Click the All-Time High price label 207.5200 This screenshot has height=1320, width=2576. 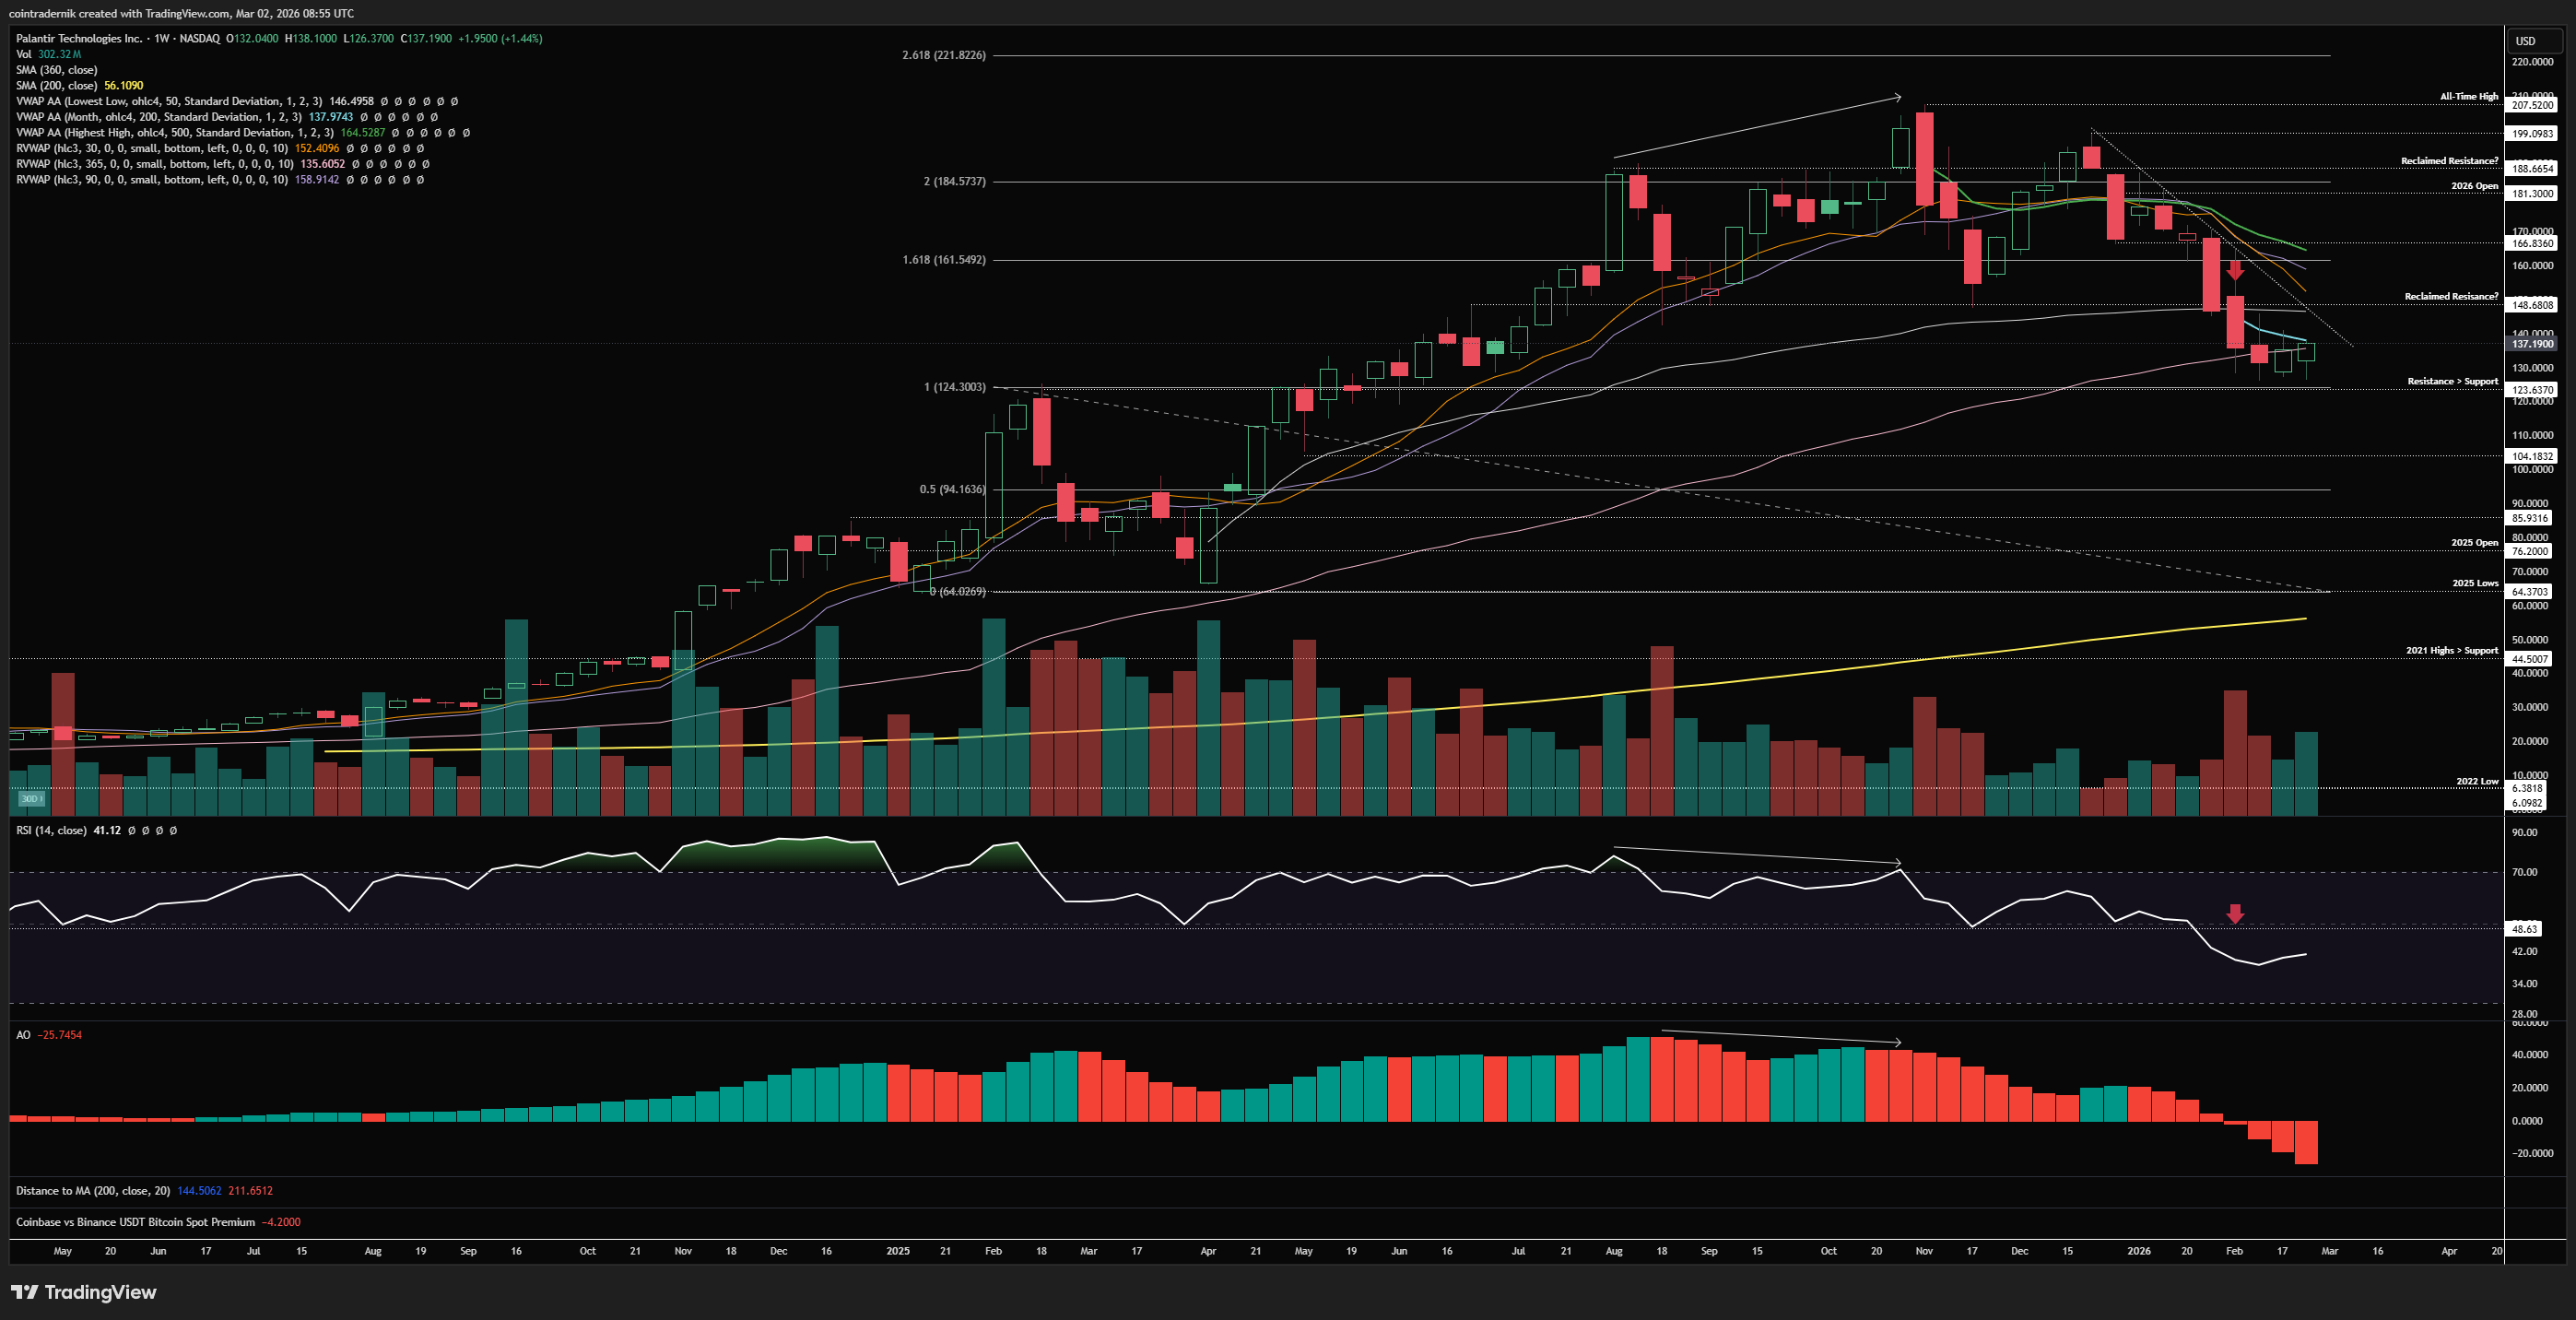point(2532,105)
